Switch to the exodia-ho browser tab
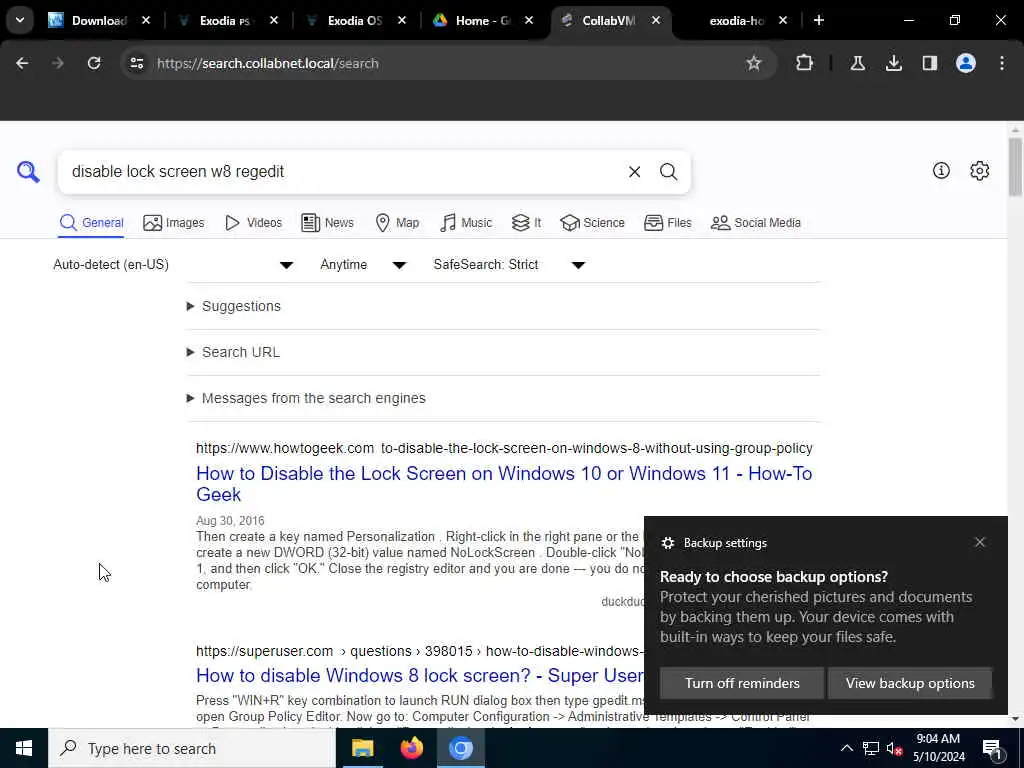 tap(737, 20)
